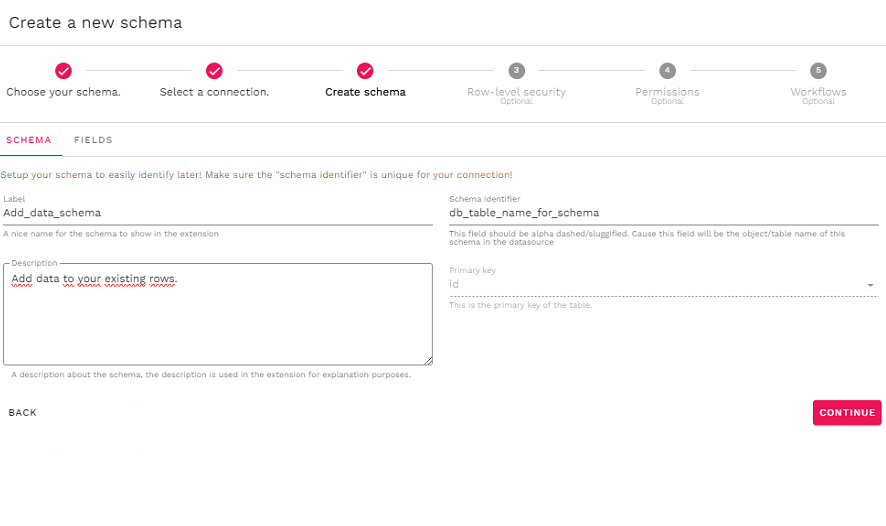Viewport: 886px width, 526px height.
Task: Open the Primary key dropdown arrow
Action: pyautogui.click(x=870, y=286)
